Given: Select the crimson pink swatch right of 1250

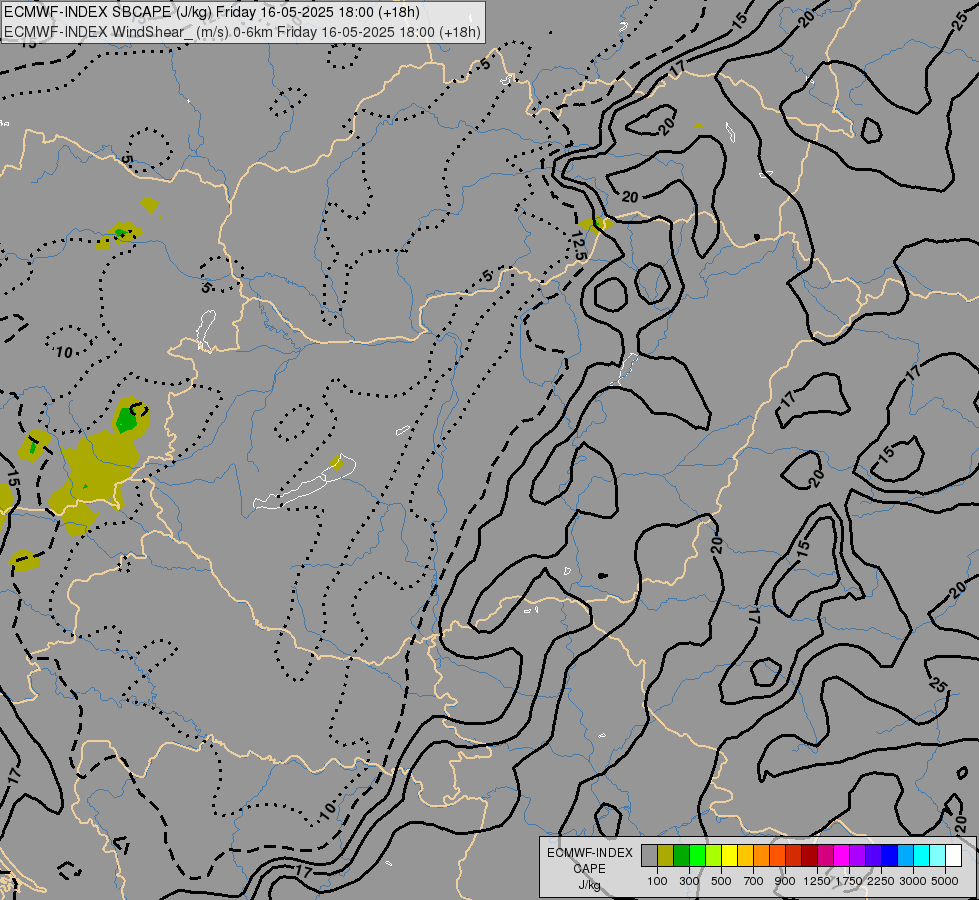Looking at the screenshot, I should coord(825,855).
